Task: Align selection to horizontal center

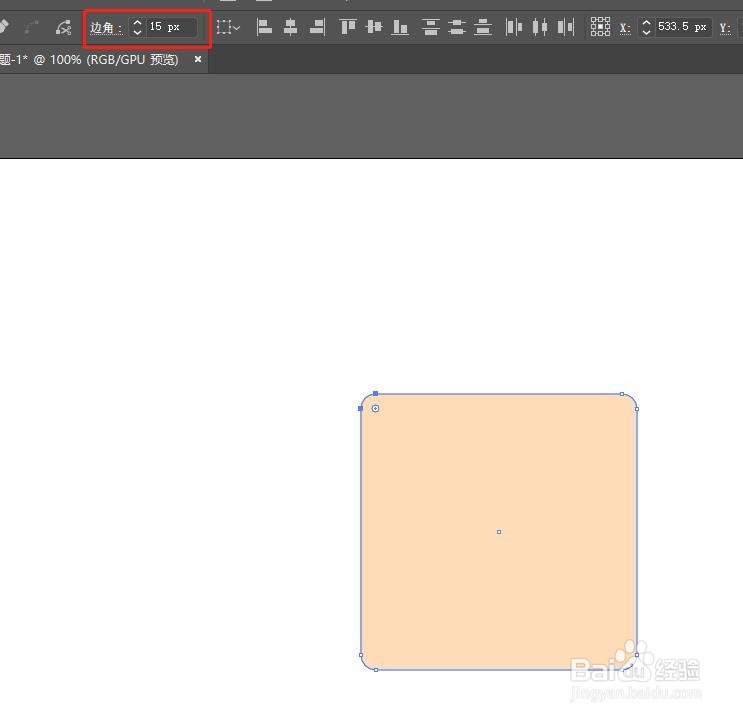Action: 290,27
